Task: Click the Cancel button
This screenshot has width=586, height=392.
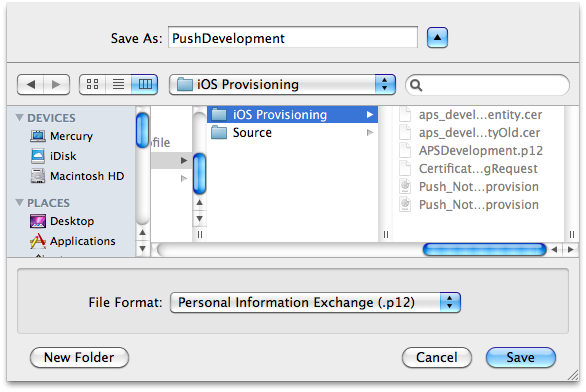Action: click(x=437, y=357)
